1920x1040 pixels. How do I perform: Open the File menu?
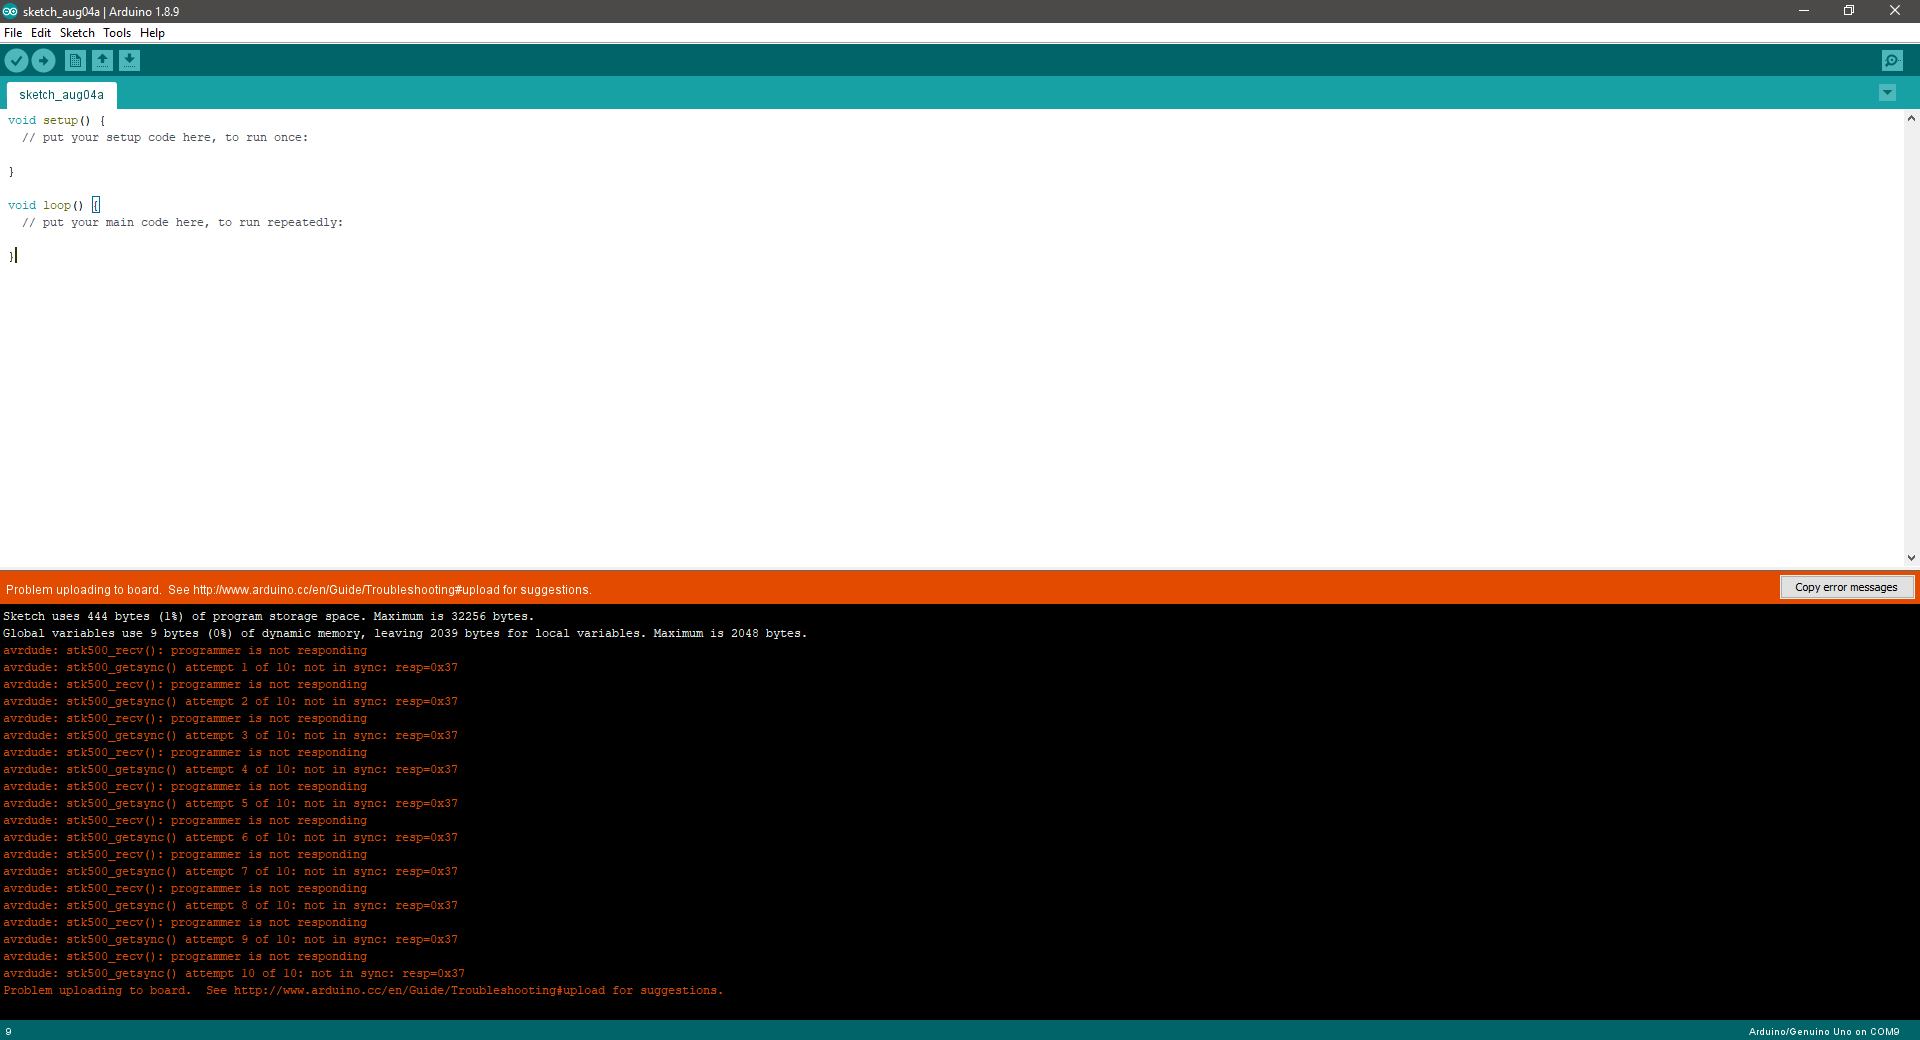pos(13,33)
